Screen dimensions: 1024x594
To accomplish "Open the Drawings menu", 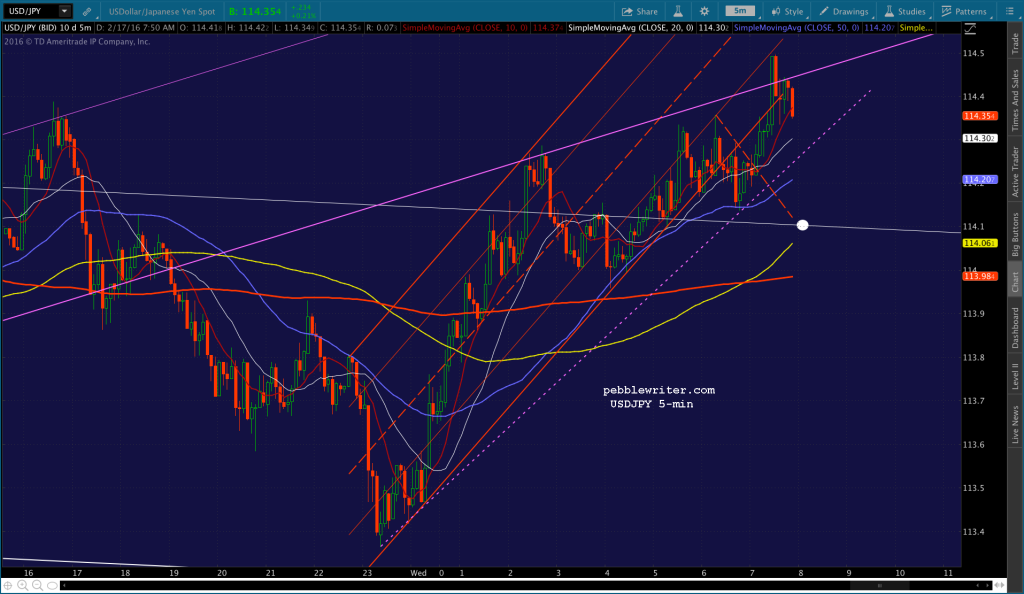I will point(844,11).
